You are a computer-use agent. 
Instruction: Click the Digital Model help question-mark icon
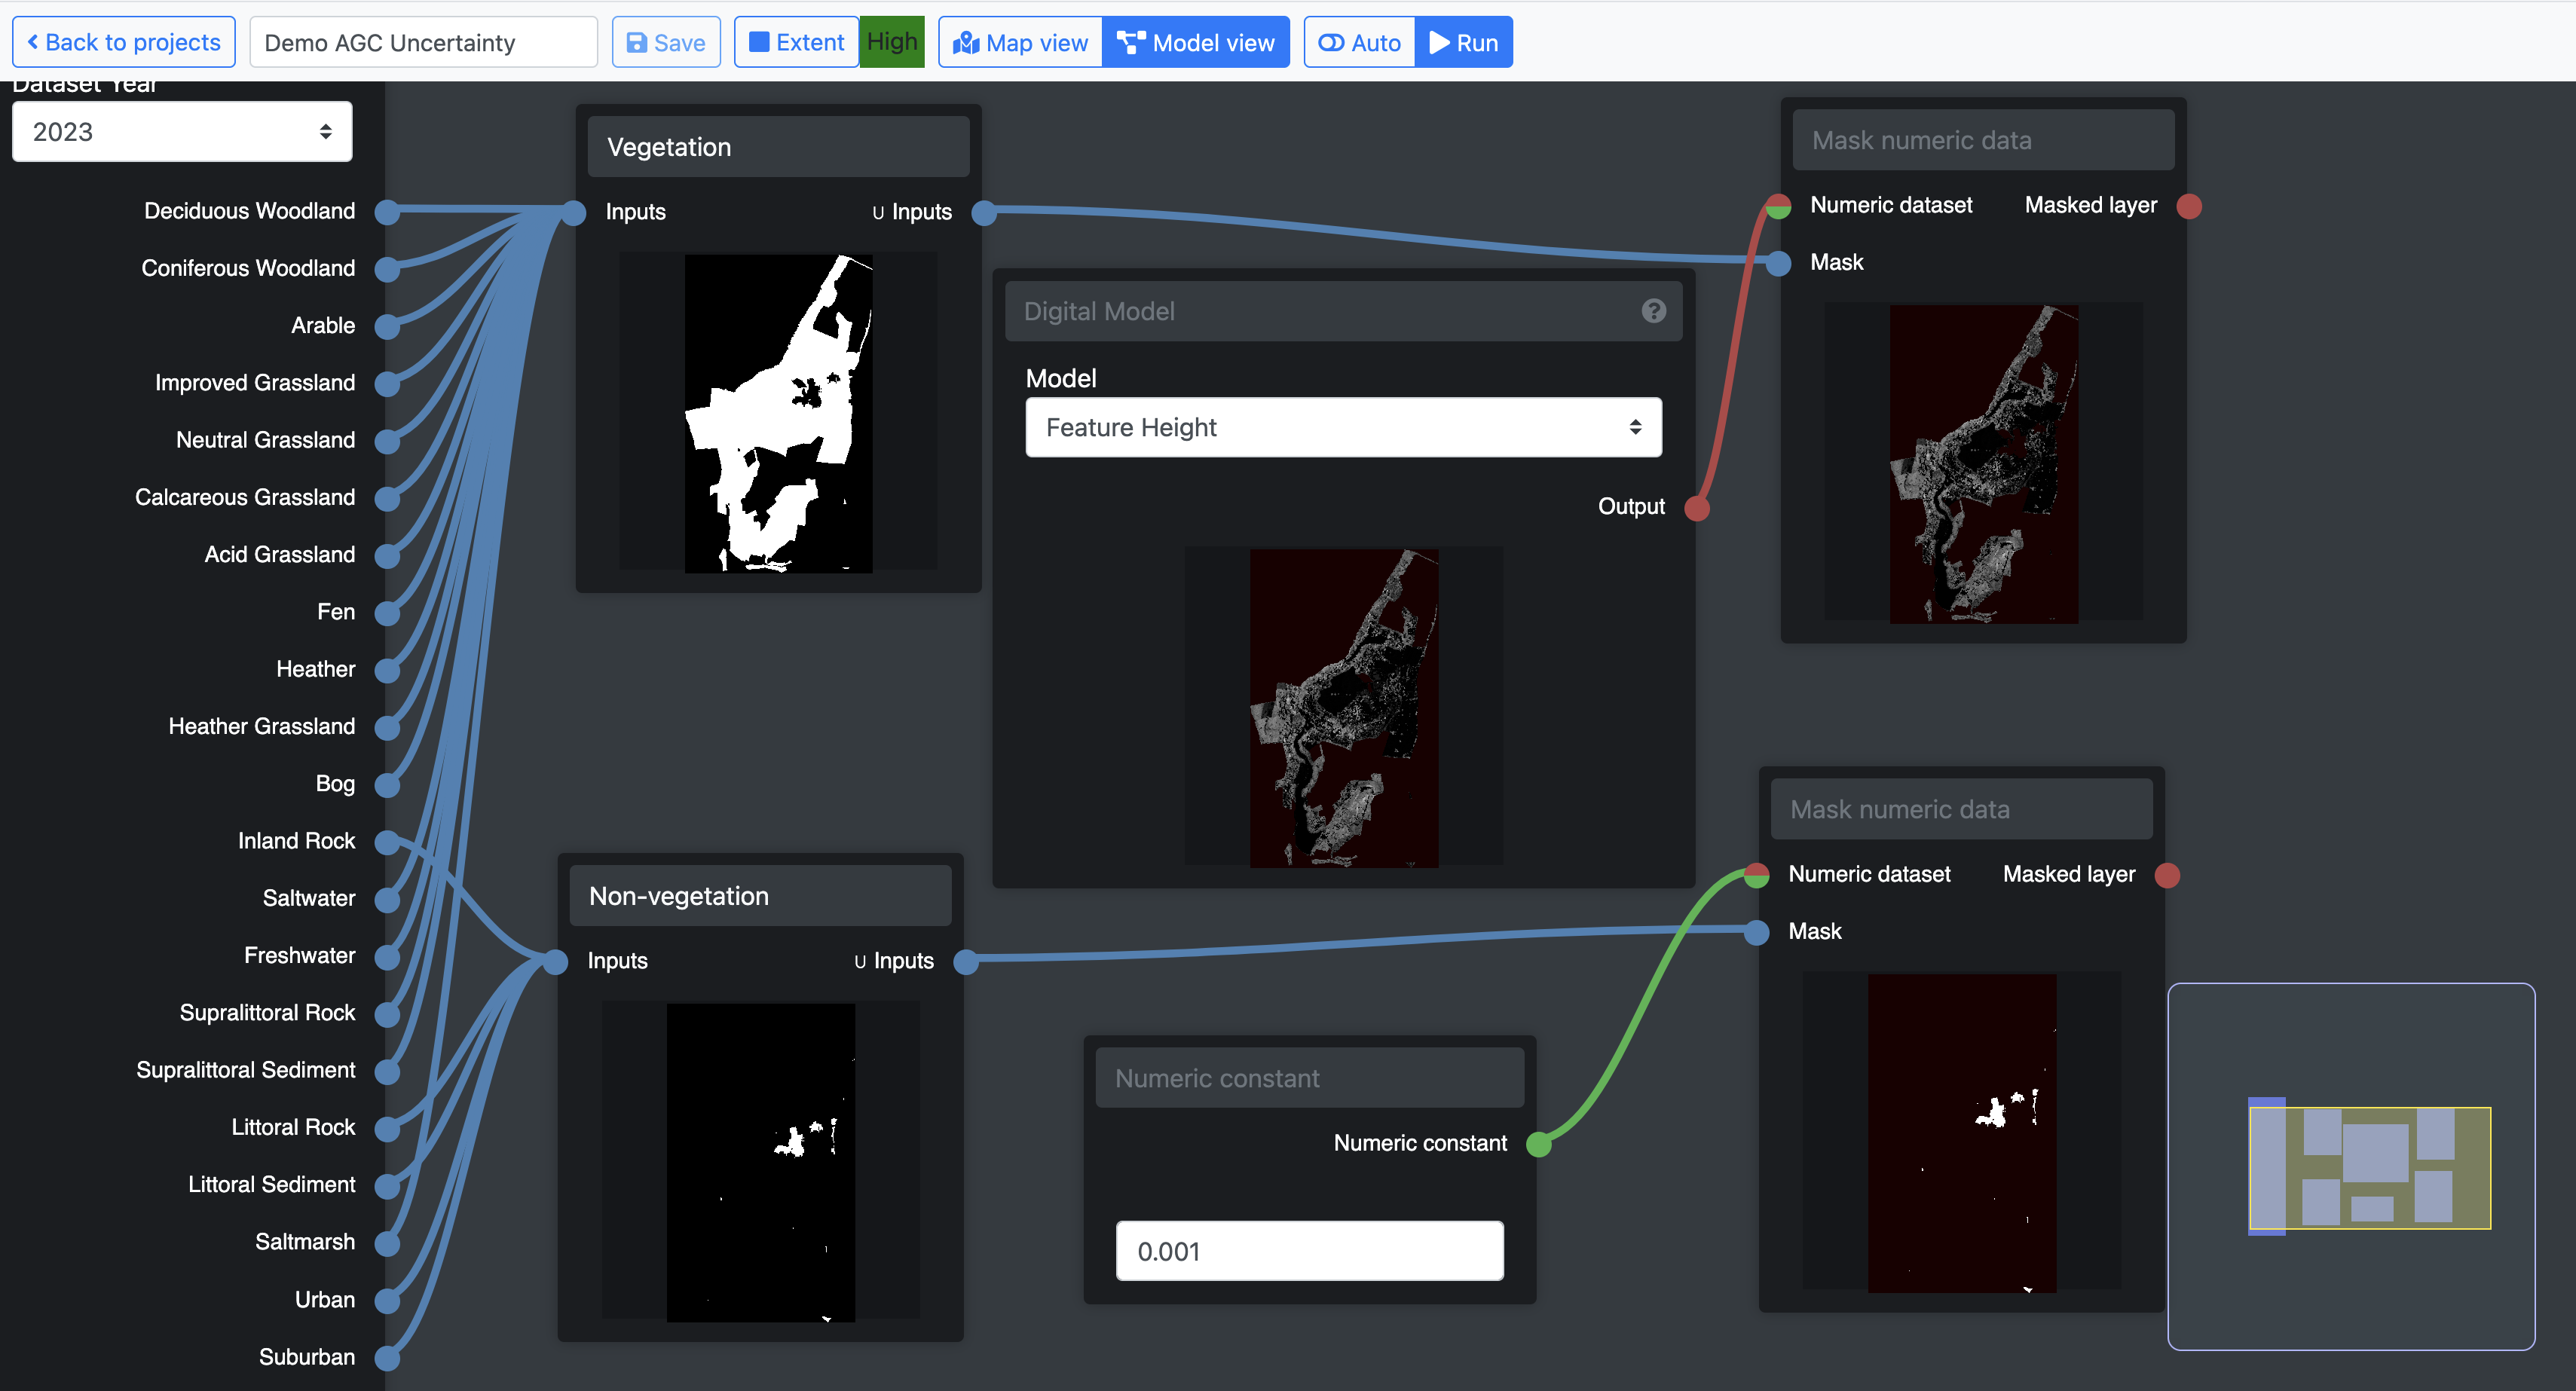[x=1653, y=311]
